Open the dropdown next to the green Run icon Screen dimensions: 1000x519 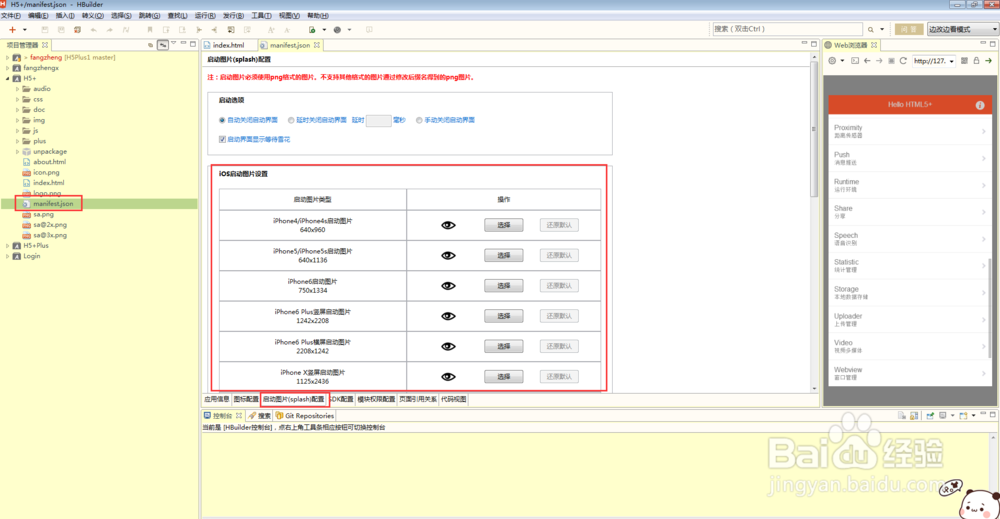(324, 29)
